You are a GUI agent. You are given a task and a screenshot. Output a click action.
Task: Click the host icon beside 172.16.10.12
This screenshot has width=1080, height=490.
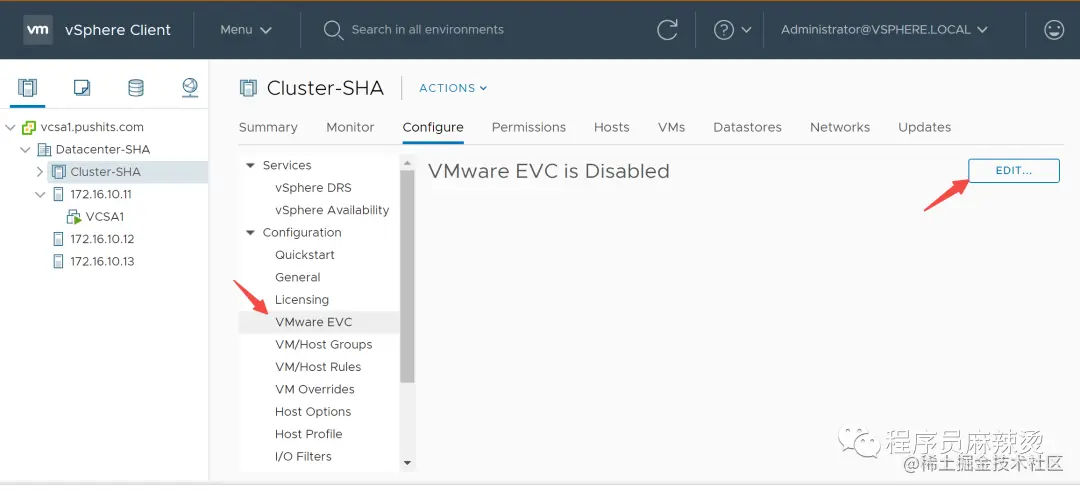[59, 239]
